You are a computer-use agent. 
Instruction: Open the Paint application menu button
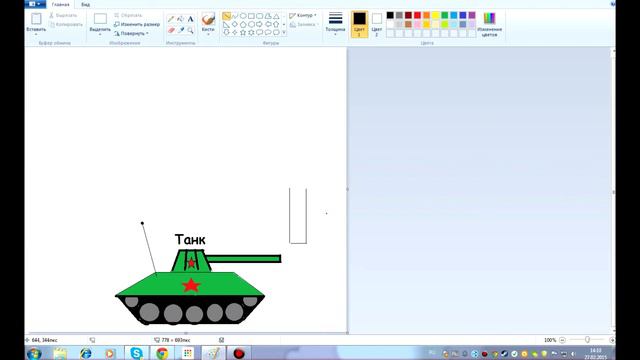click(35, 4)
